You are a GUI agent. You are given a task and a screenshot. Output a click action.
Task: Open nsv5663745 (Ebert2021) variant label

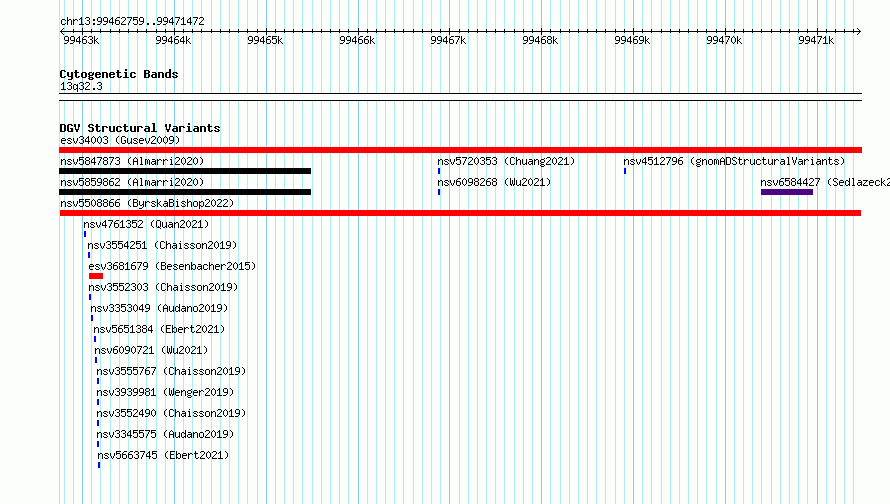click(x=163, y=455)
